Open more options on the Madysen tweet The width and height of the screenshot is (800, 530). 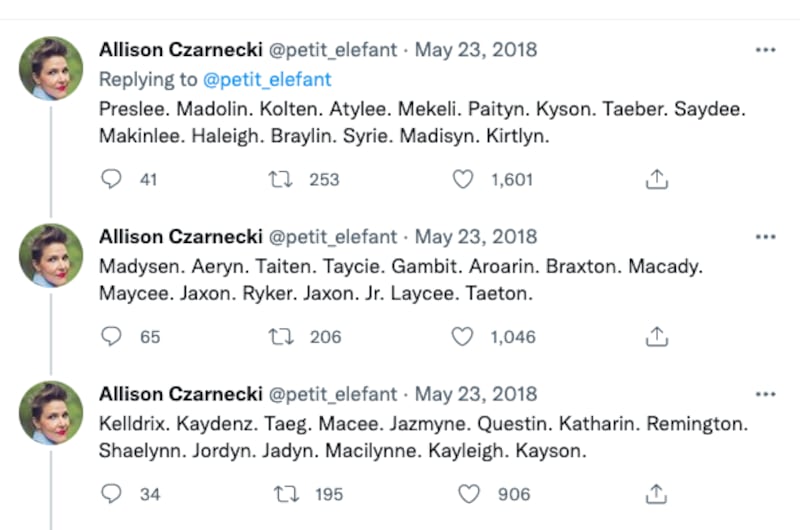tap(765, 237)
